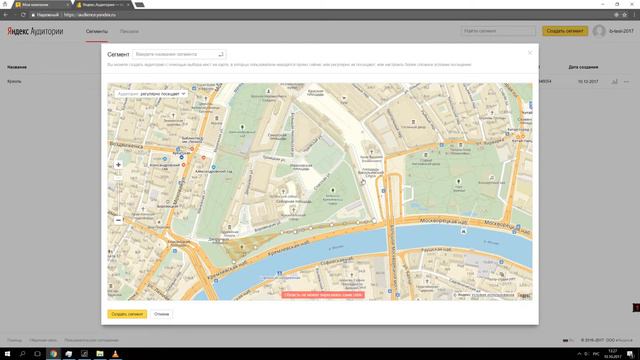This screenshot has width=640, height=360.
Task: Go back with browser back arrow
Action: point(6,15)
